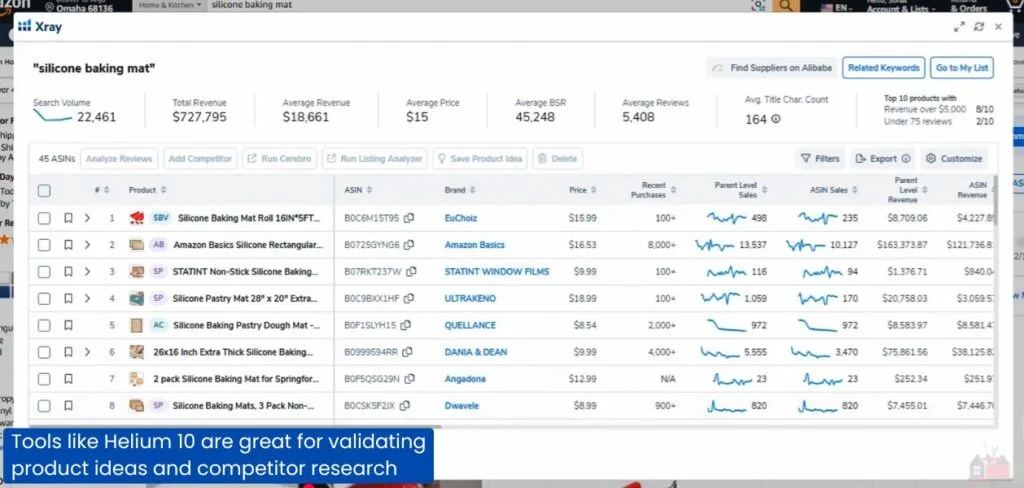Image resolution: width=1024 pixels, height=488 pixels.
Task: Expand row 6 26x16 Inch Extra Thick variations
Action: (88, 352)
